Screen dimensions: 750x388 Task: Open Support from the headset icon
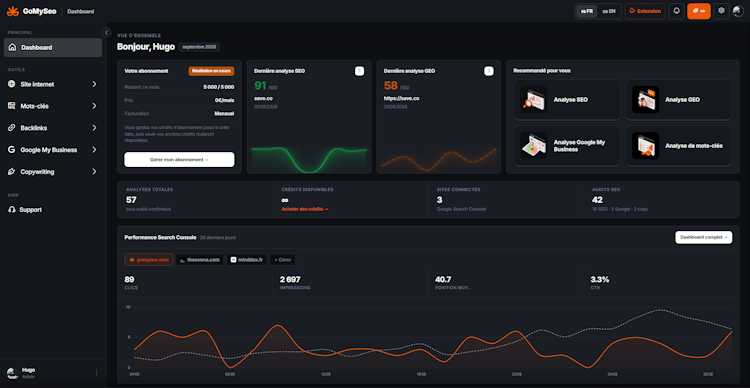pos(12,210)
